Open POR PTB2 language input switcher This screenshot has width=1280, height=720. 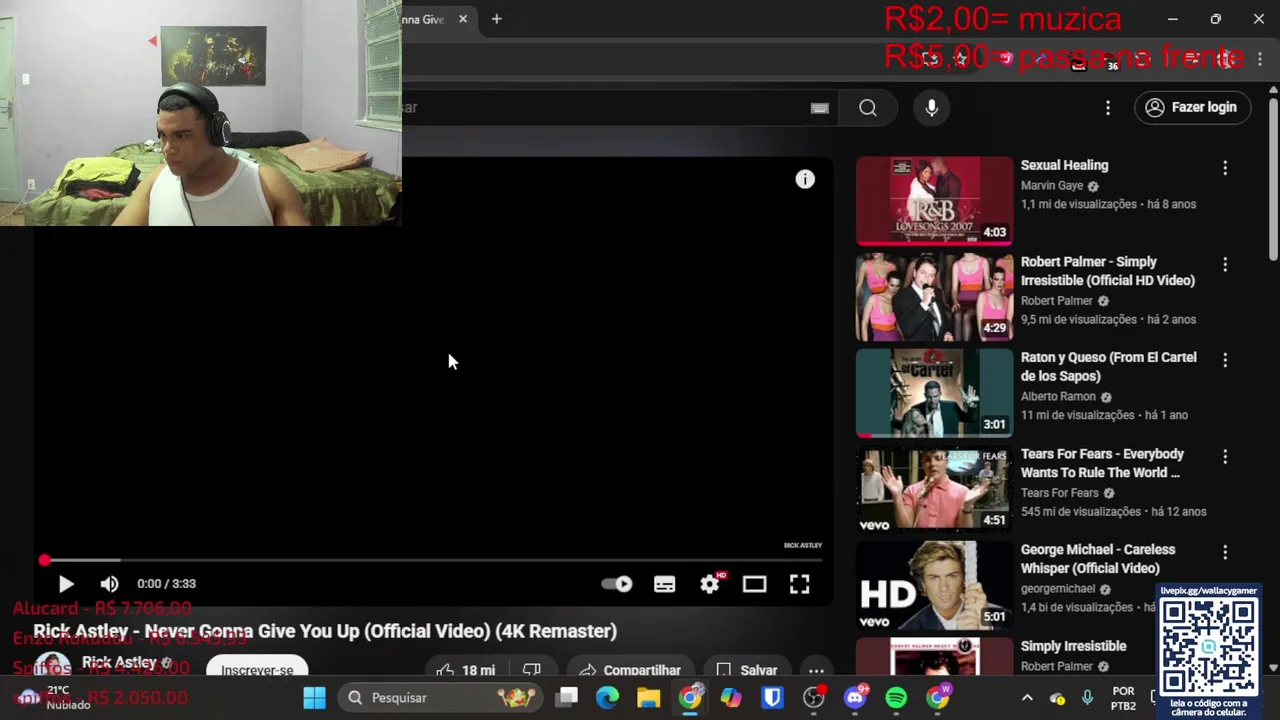[1124, 698]
